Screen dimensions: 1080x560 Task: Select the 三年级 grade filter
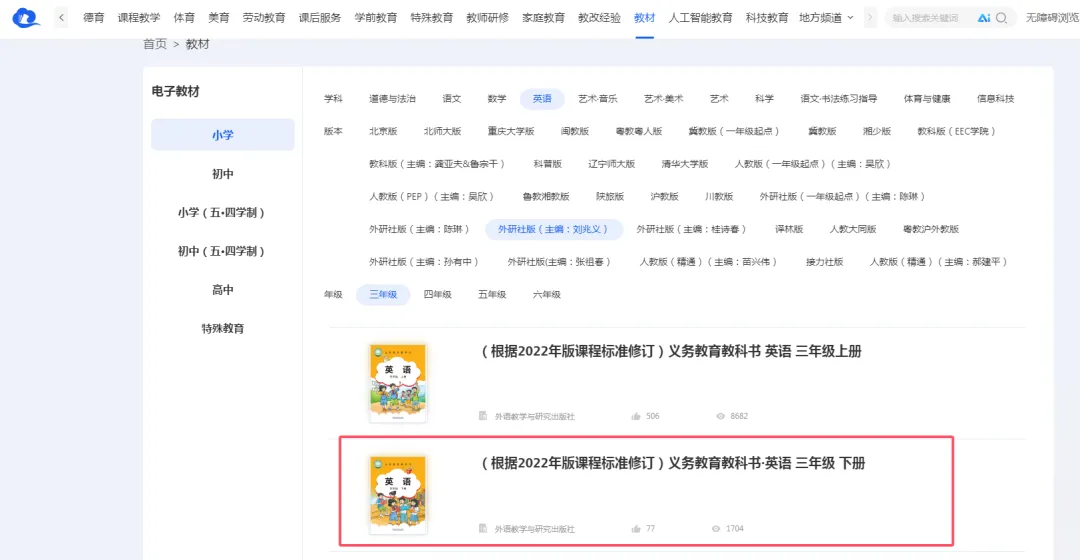(383, 294)
